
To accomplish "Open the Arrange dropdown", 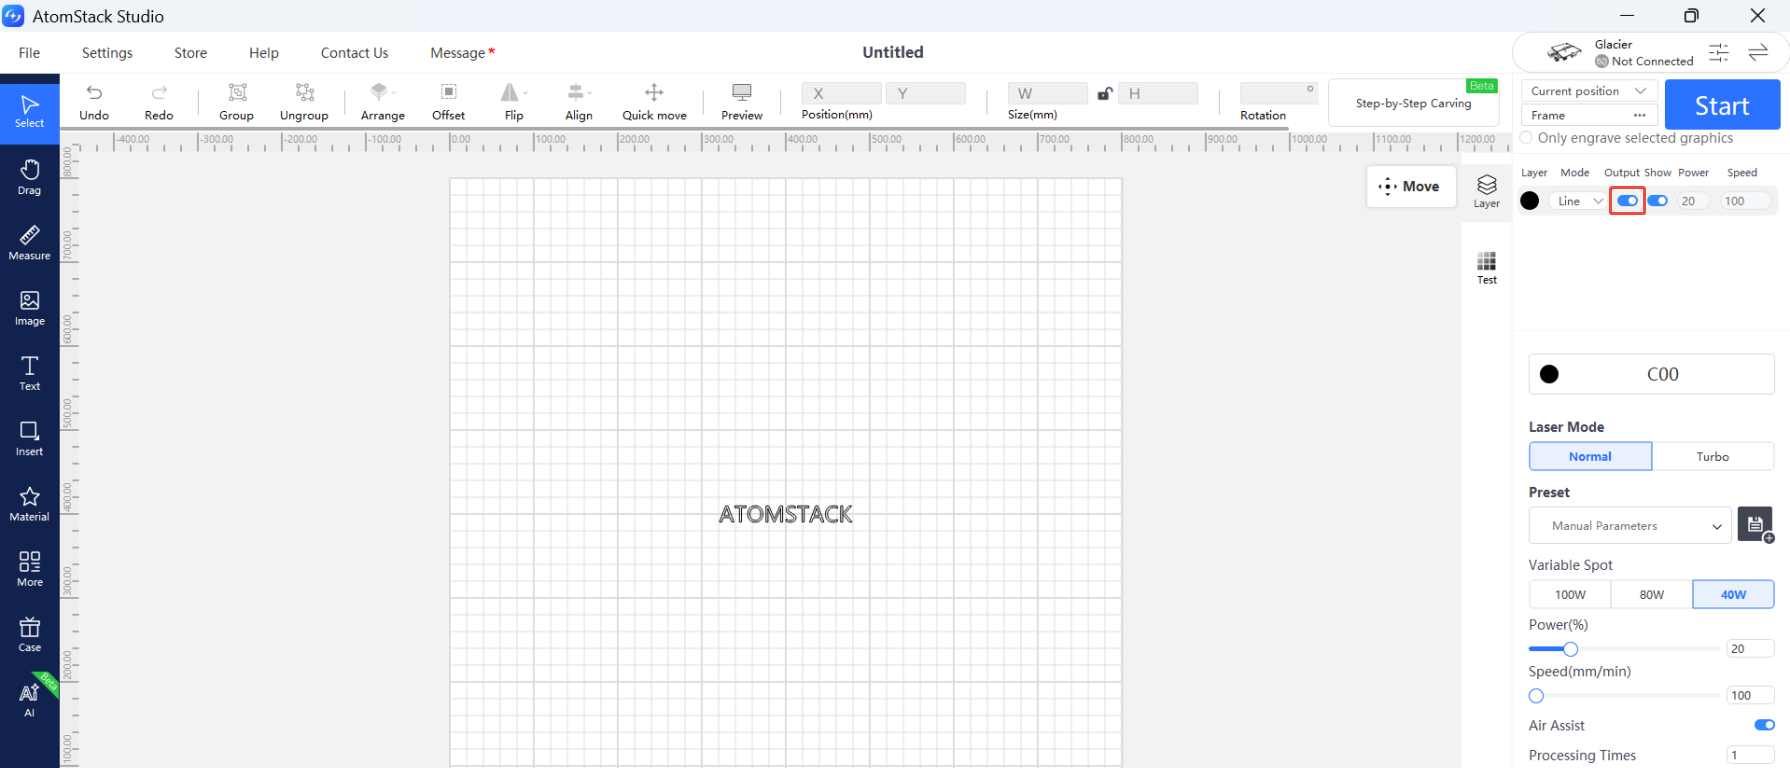I will coord(383,102).
